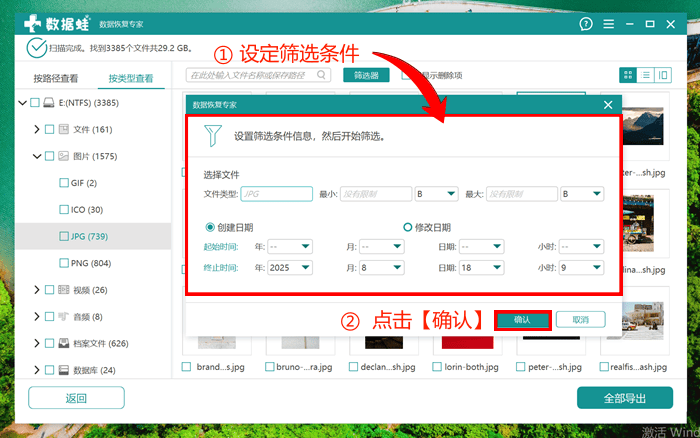Switch to list view icon

(646, 75)
